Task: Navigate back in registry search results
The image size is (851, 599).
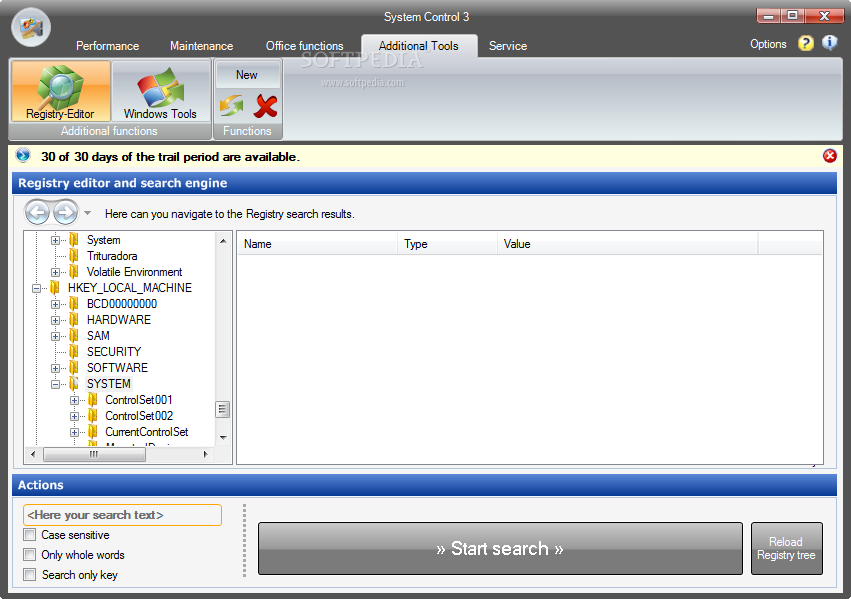Action: 37,213
